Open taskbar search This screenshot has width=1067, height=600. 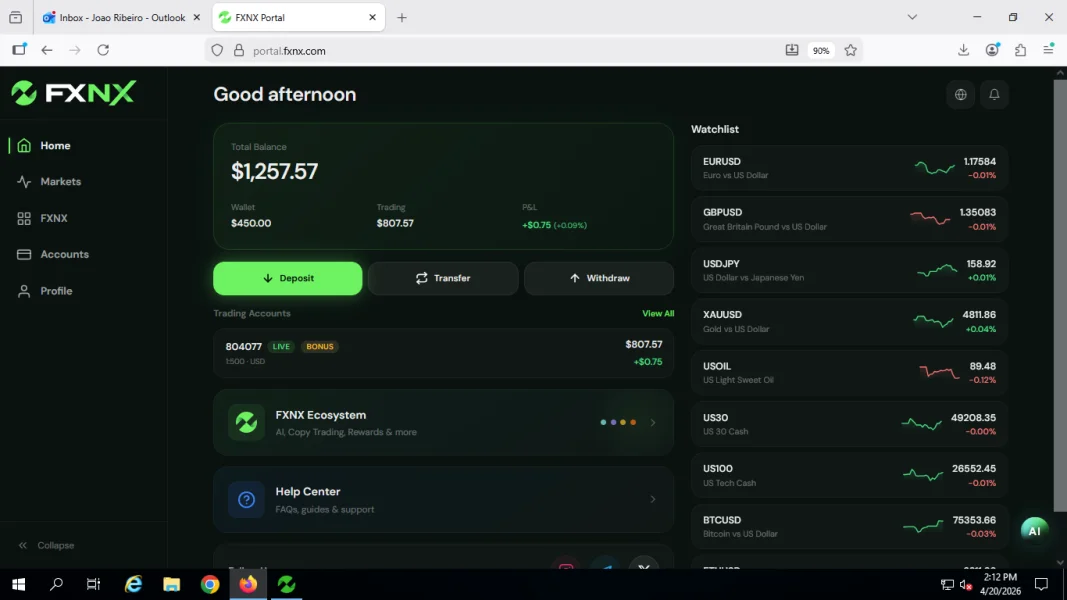click(x=56, y=584)
